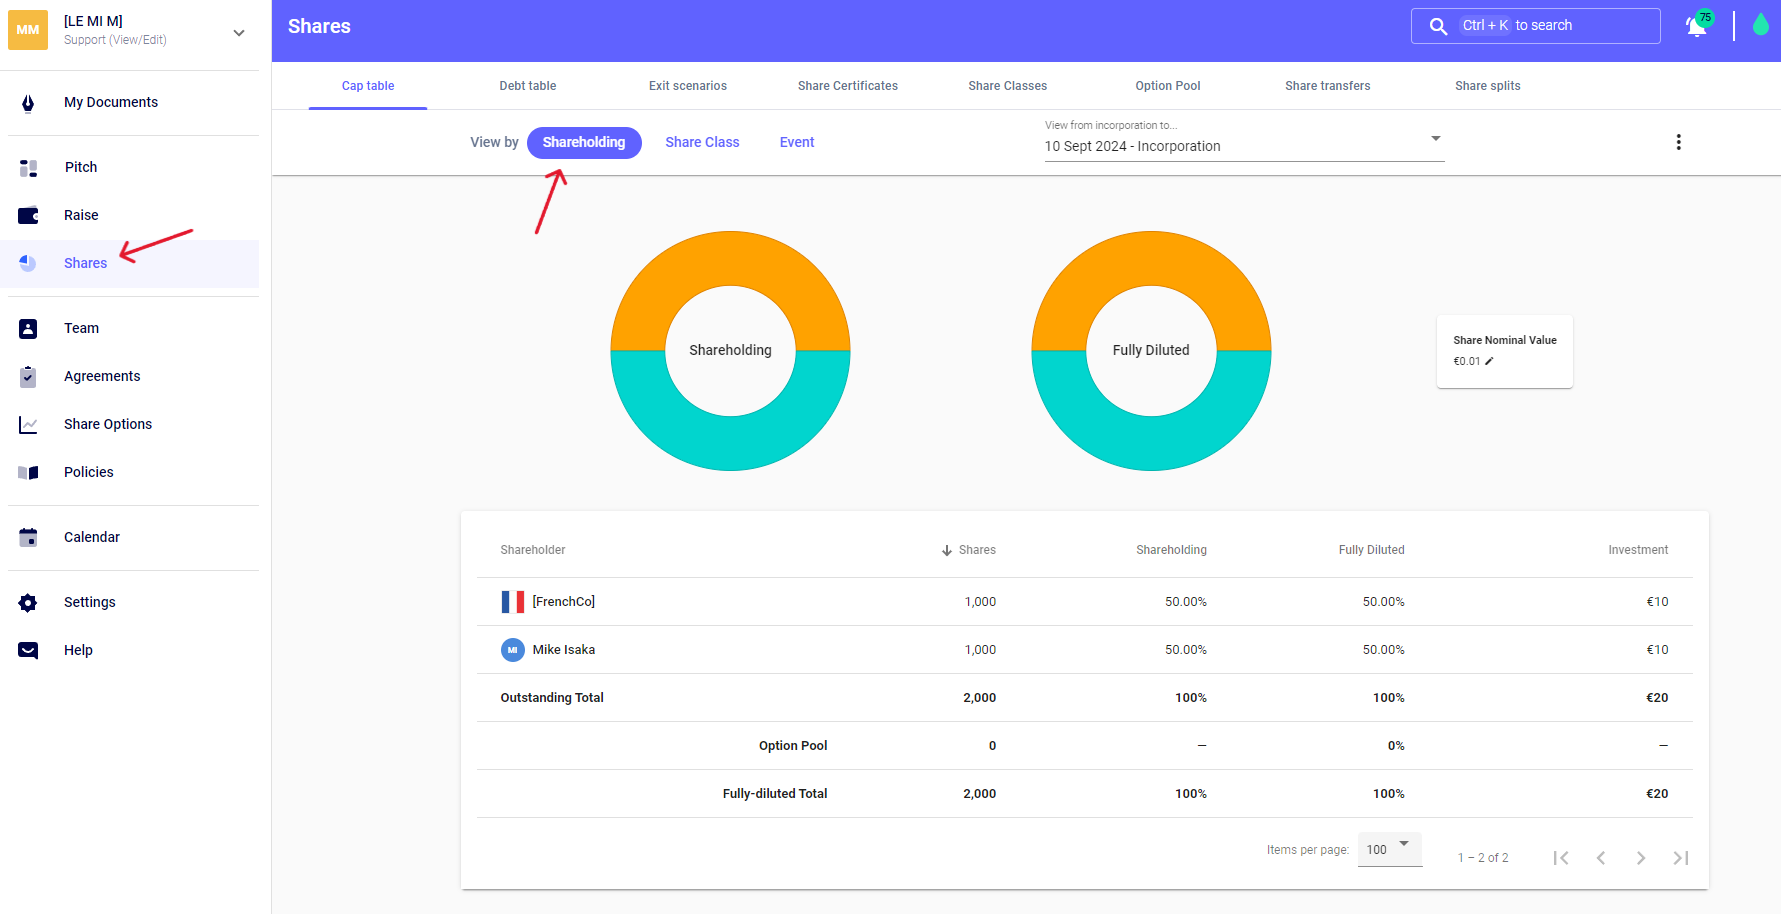Open the Option Pool tab
Image resolution: width=1781 pixels, height=914 pixels.
[1167, 86]
